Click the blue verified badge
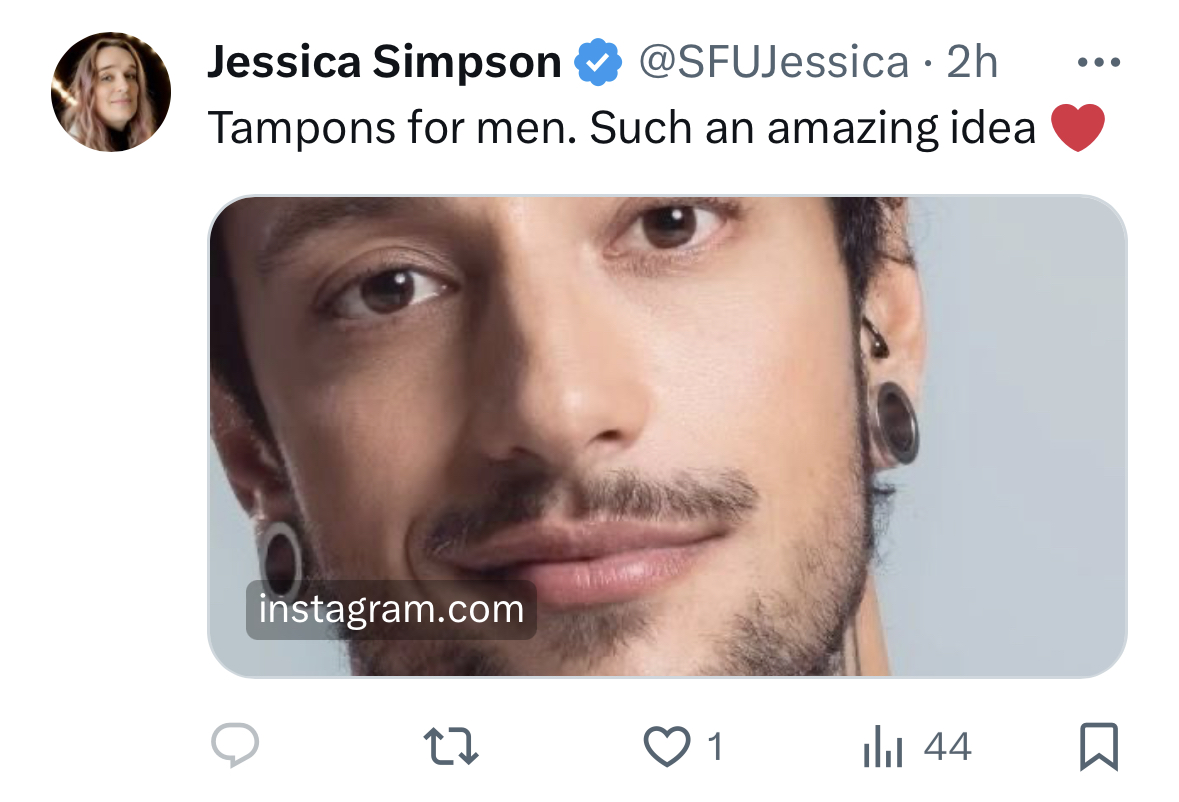 [598, 62]
